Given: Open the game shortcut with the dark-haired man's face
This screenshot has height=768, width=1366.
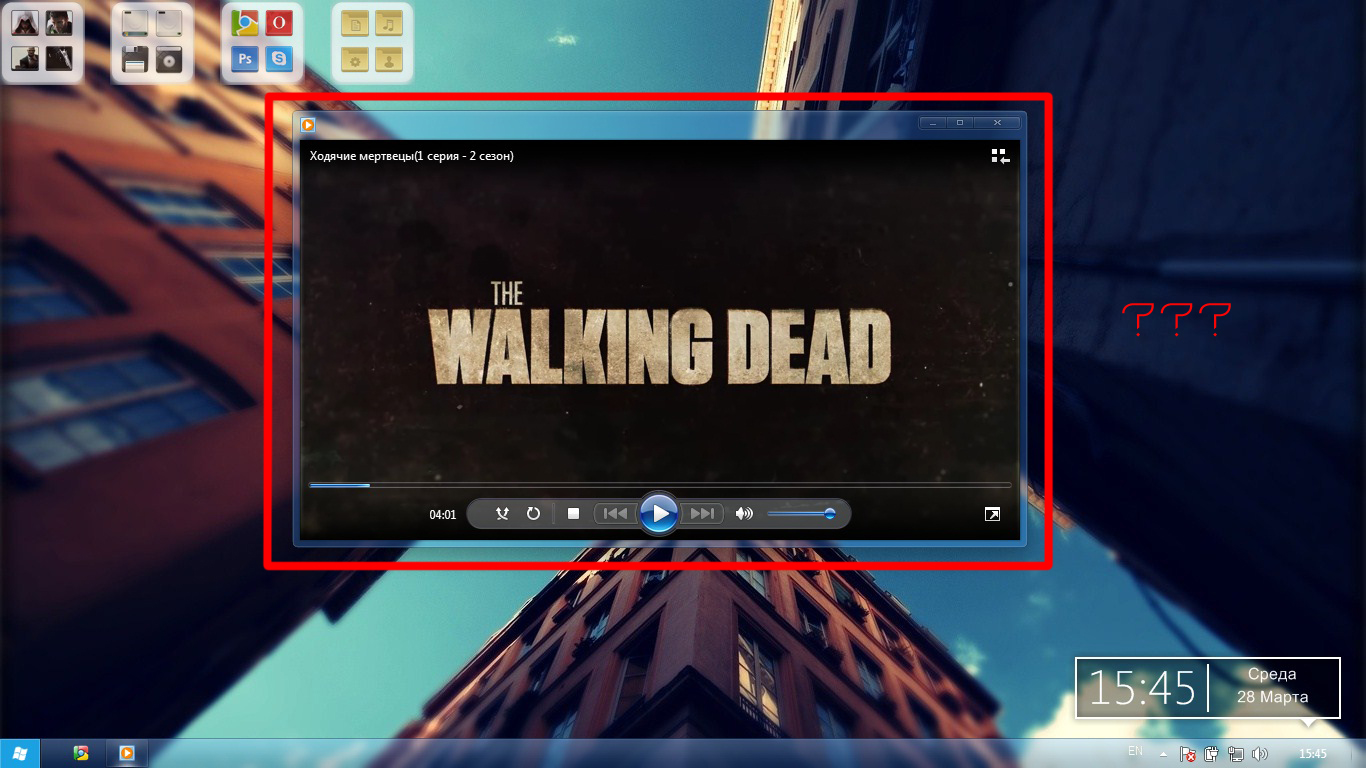Looking at the screenshot, I should coord(59,22).
